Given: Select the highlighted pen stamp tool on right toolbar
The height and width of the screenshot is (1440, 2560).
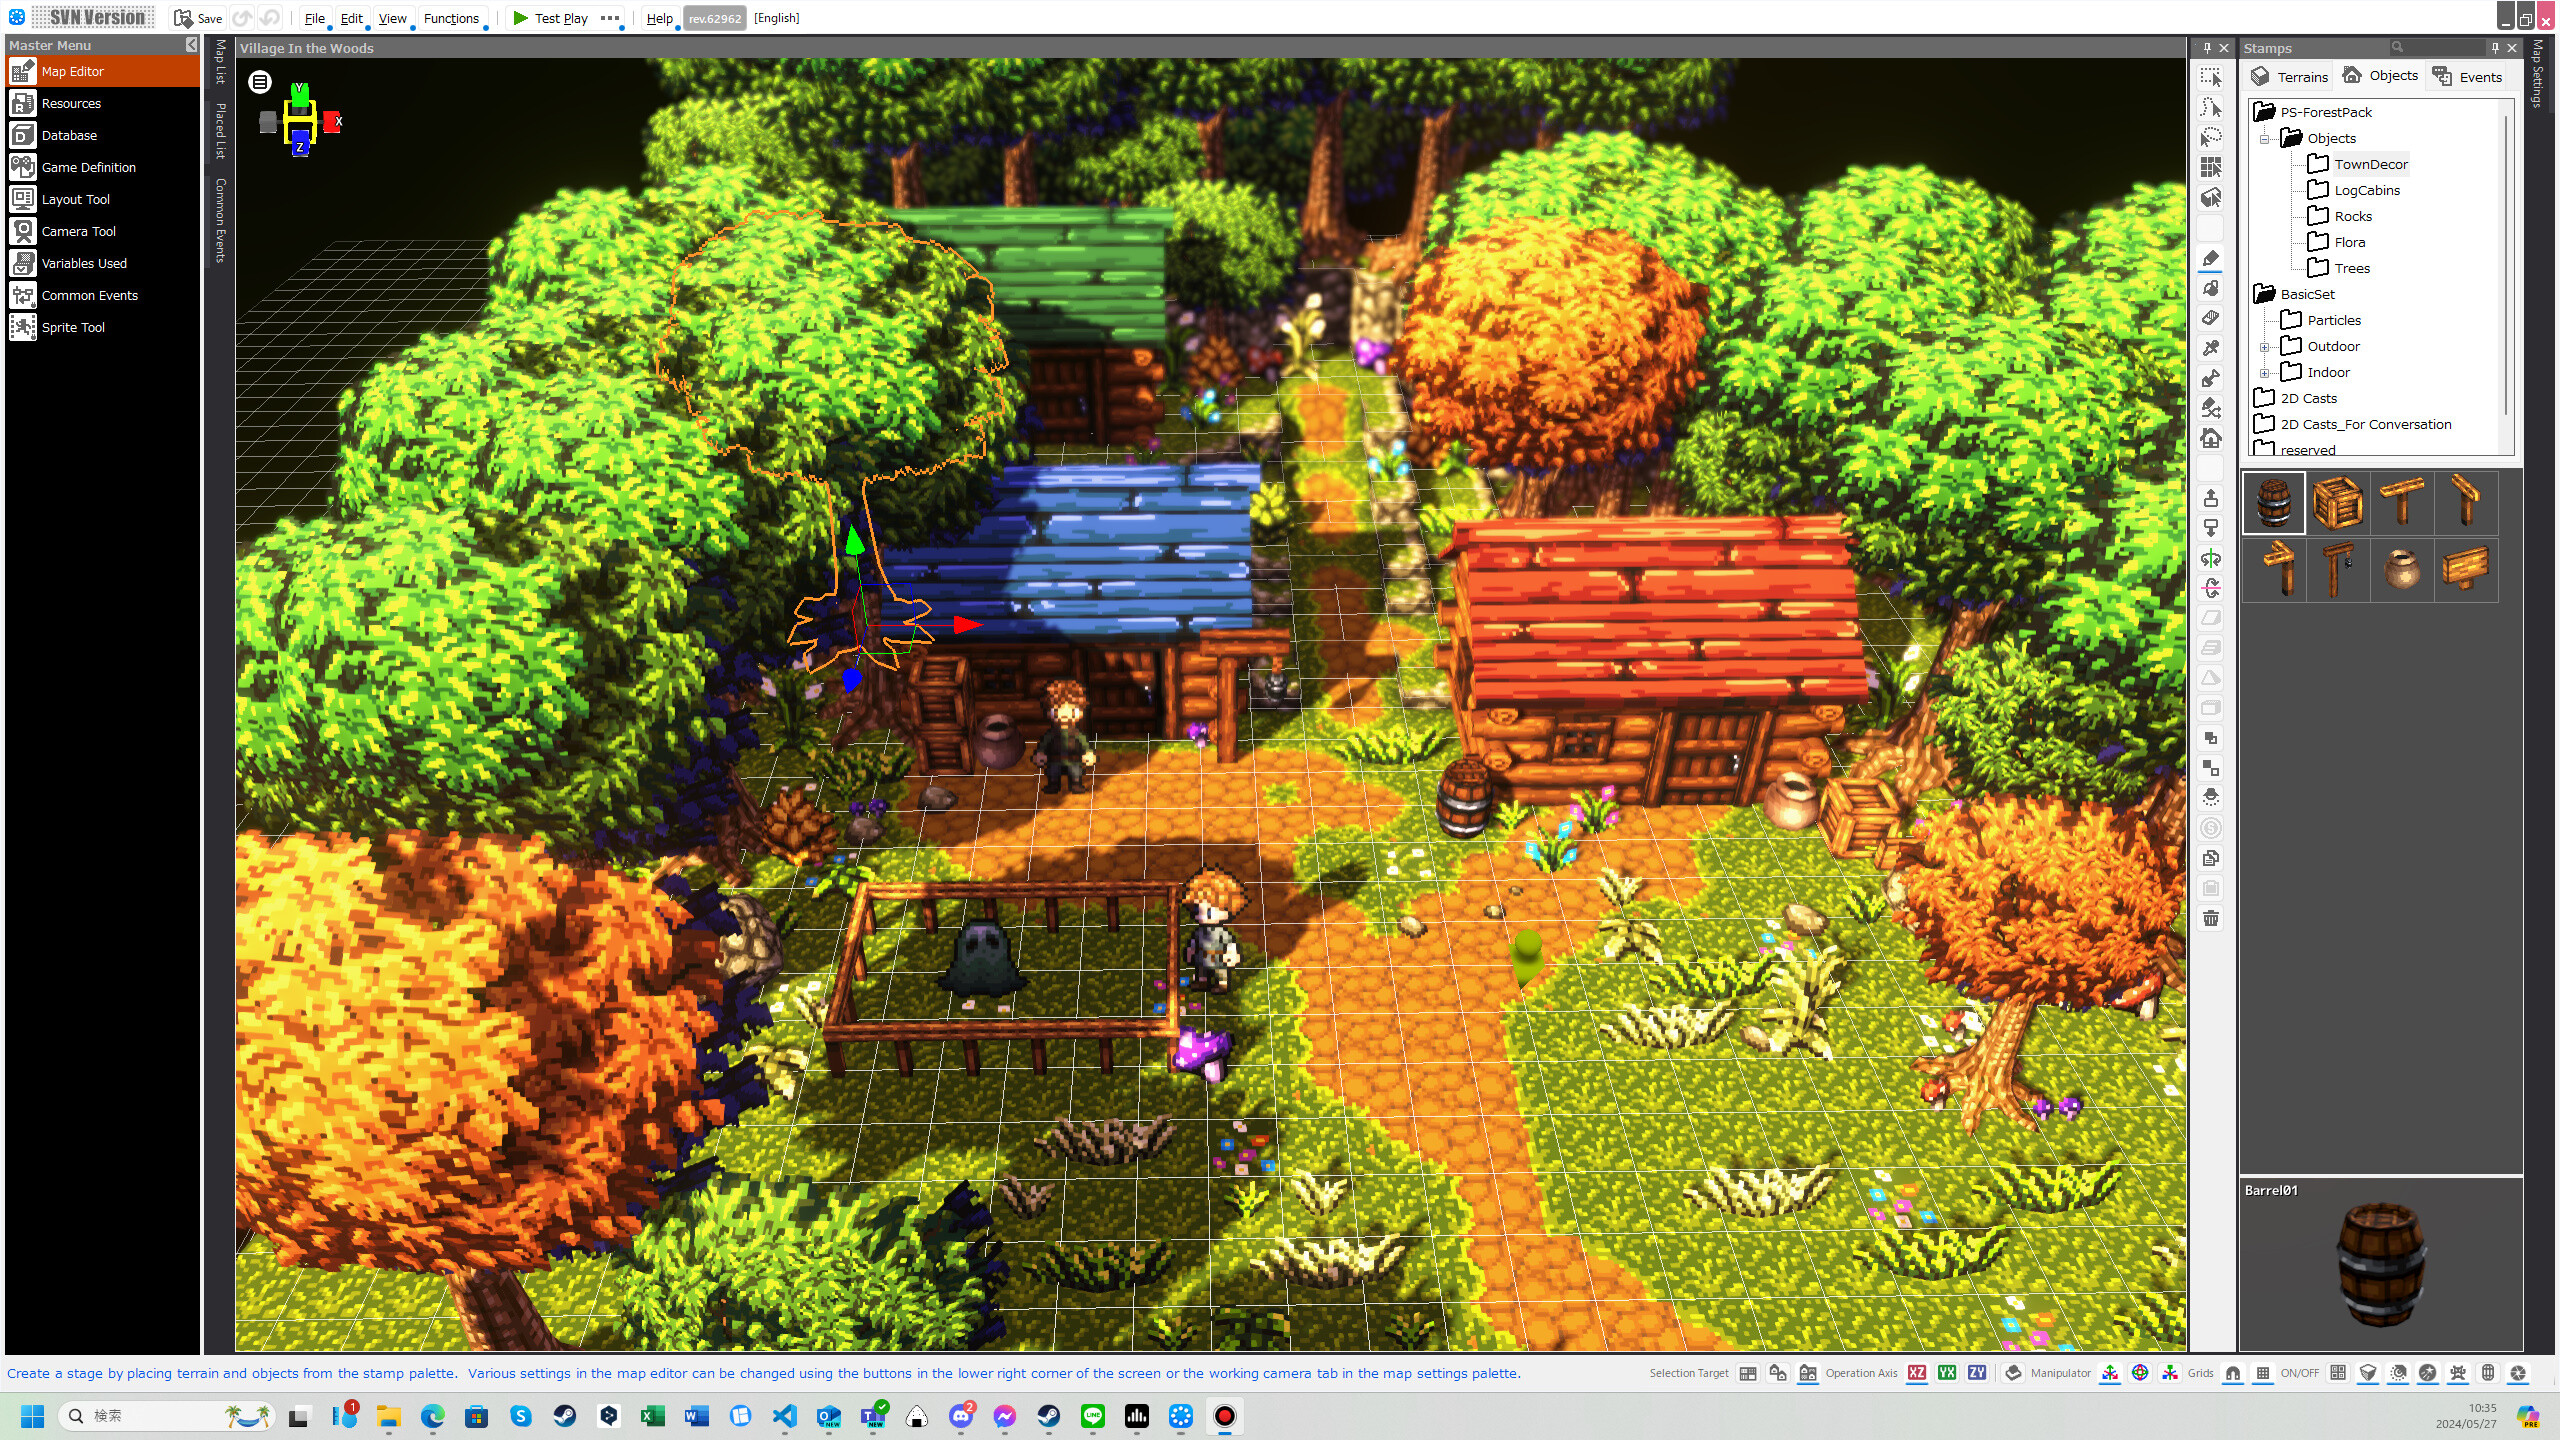Looking at the screenshot, I should click(2212, 260).
